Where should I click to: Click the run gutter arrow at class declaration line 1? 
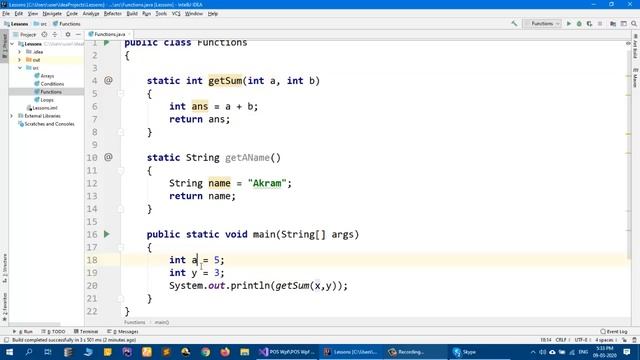click(x=107, y=42)
